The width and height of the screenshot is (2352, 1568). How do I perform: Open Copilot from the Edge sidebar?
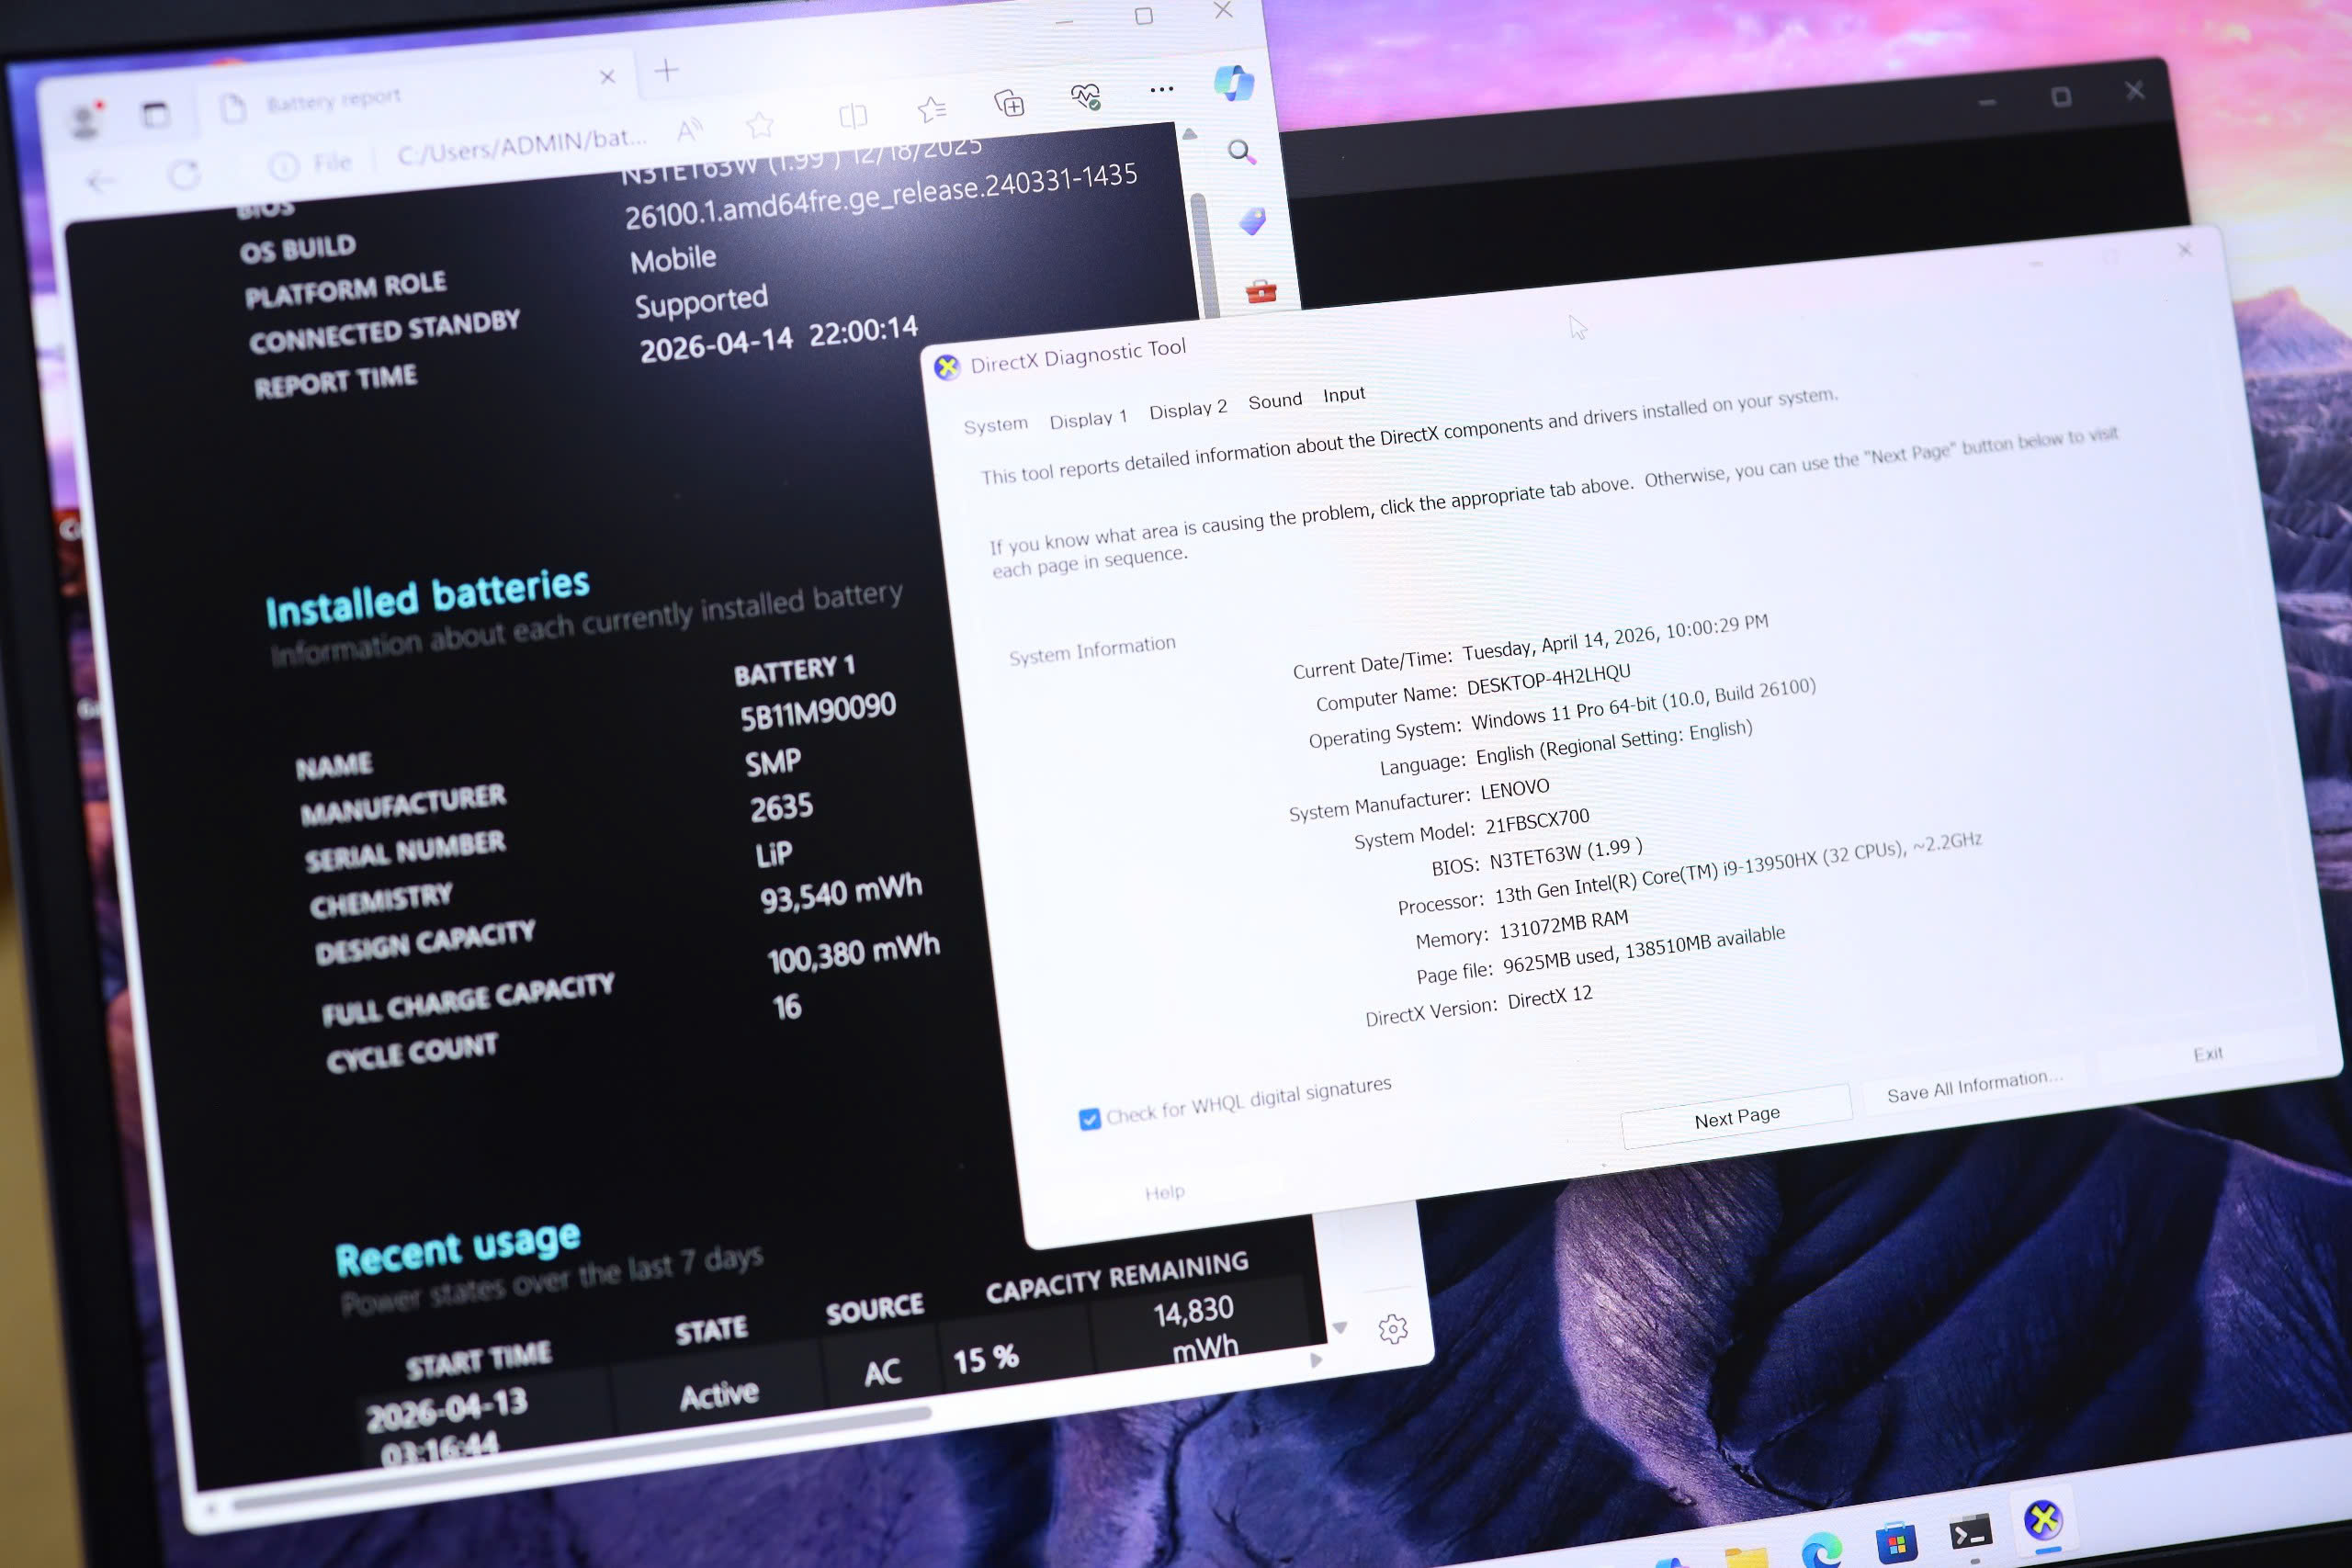point(1233,83)
